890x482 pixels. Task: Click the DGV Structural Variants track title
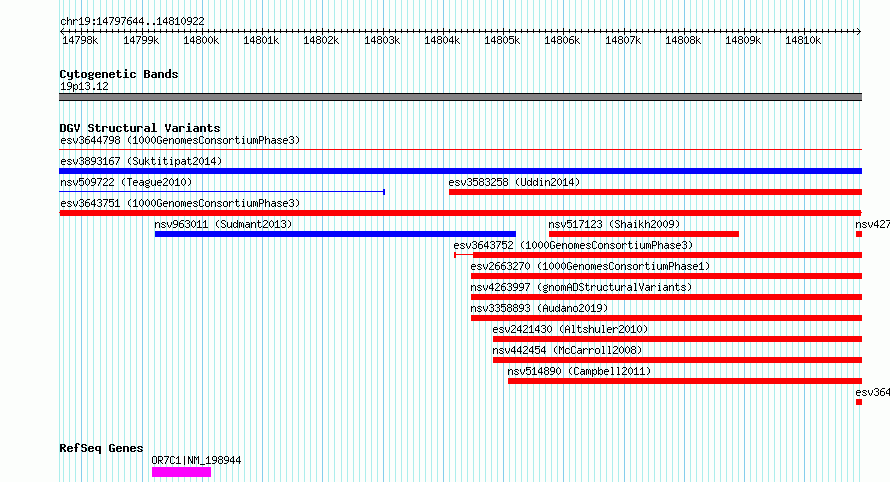pos(140,128)
